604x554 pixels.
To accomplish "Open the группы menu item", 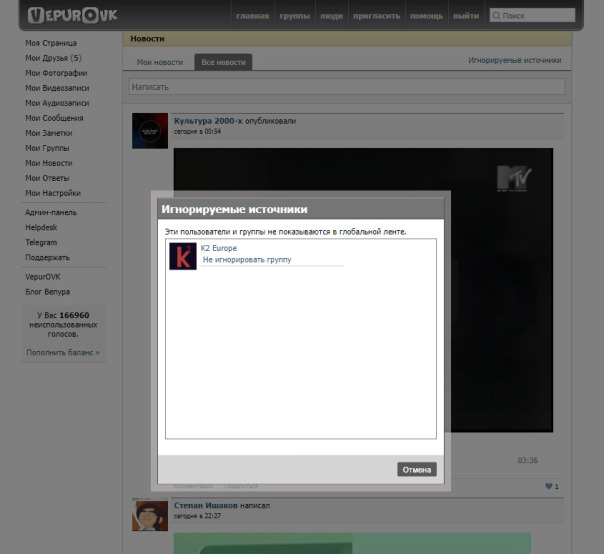I will coord(295,16).
